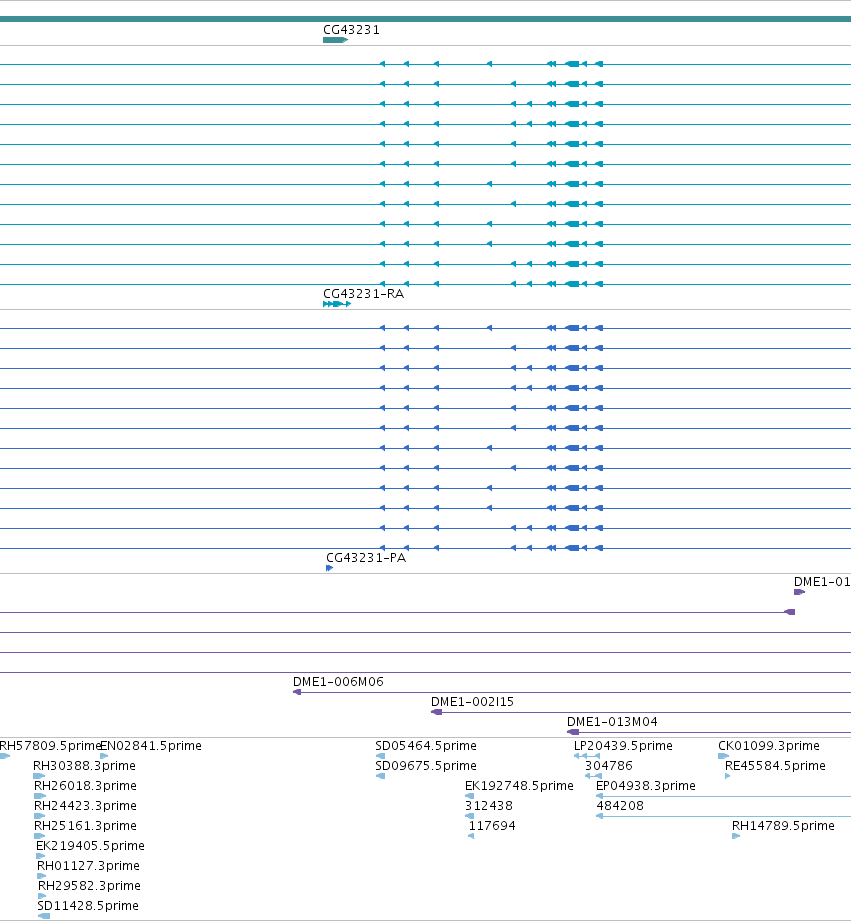Select the 117694 arrow glyph
This screenshot has height=921, width=851.
tap(471, 836)
